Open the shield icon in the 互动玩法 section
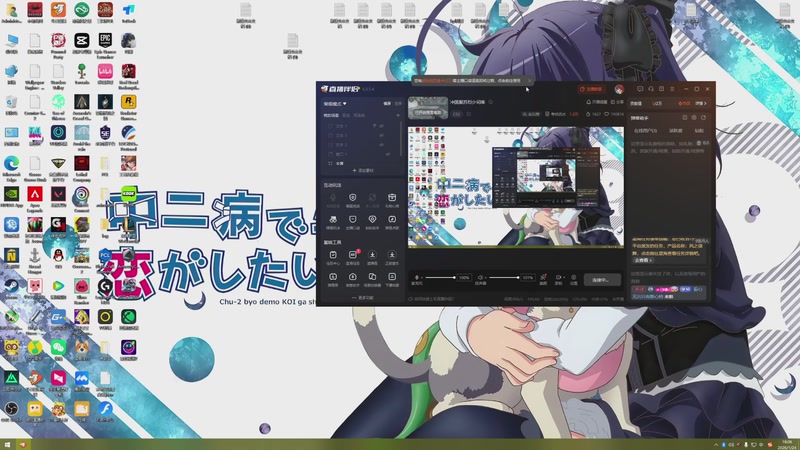 click(353, 198)
